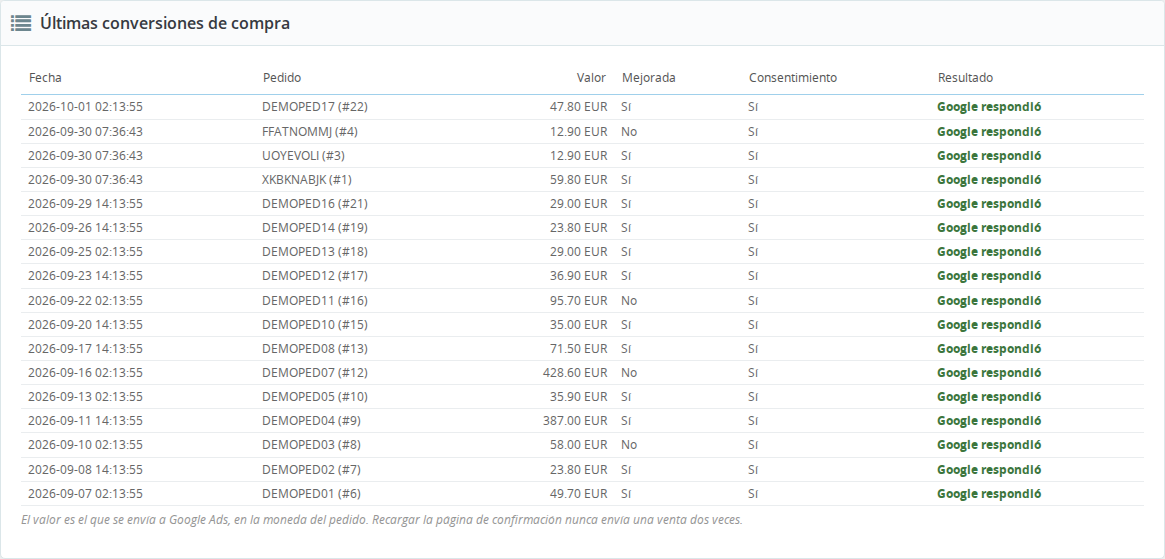Click Google respondió in the DEMOPED01 row
Viewport: 1165px width, 559px height.
pos(989,493)
